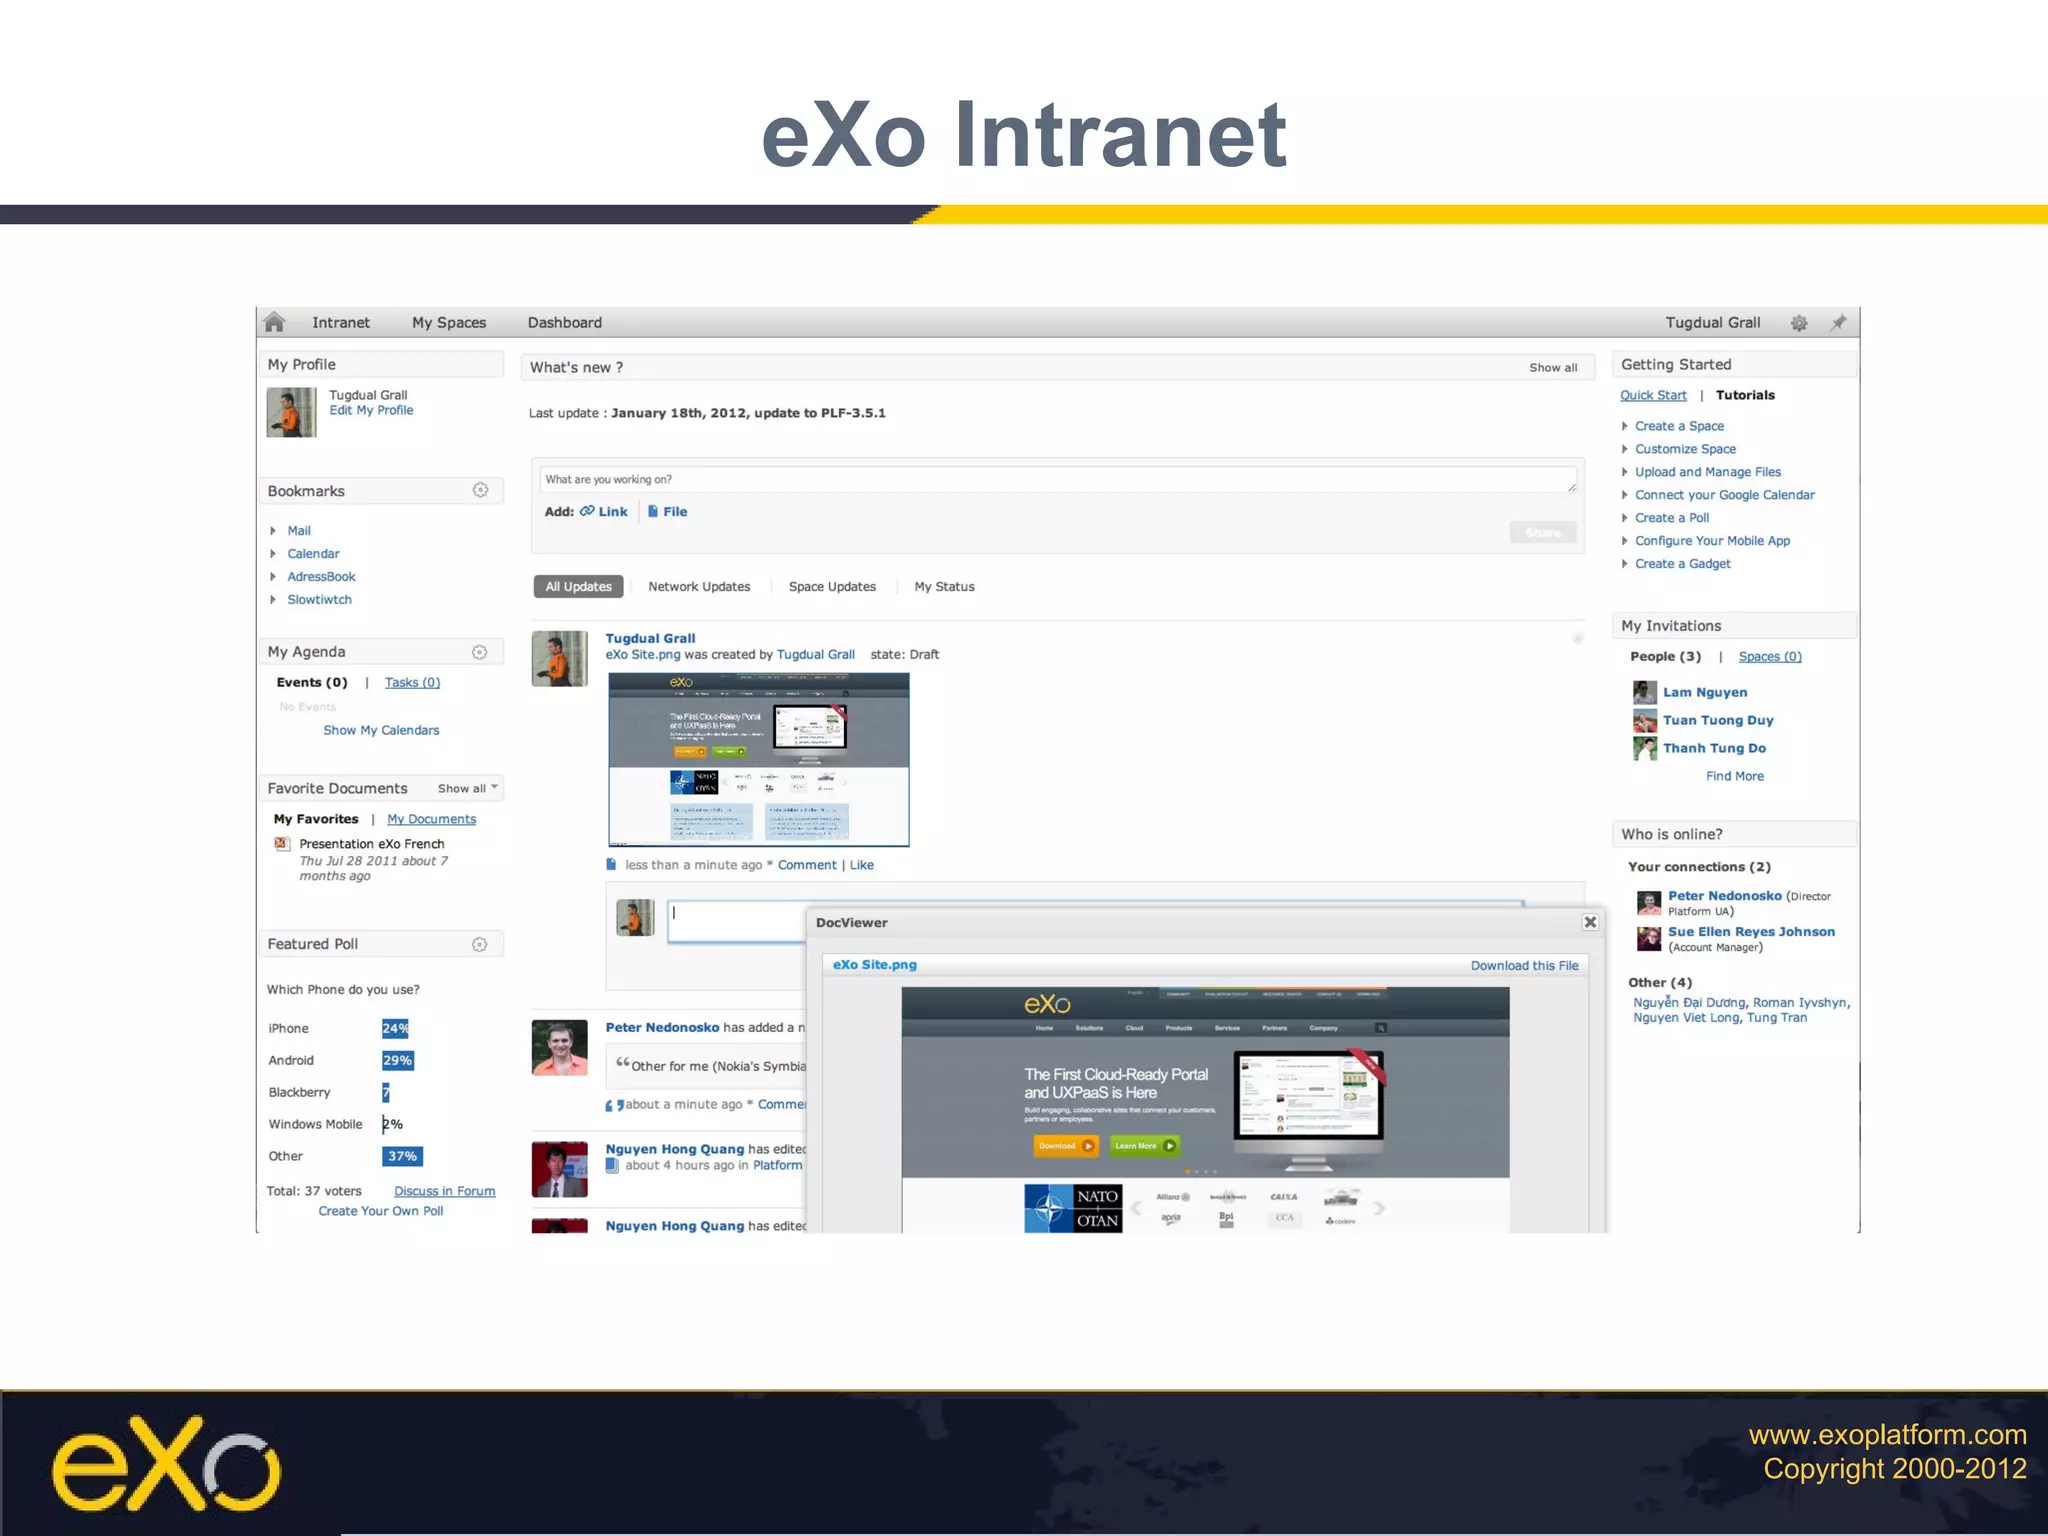Click the Presentation eXo French file icon
Screen dimensions: 2048x1536
click(282, 844)
